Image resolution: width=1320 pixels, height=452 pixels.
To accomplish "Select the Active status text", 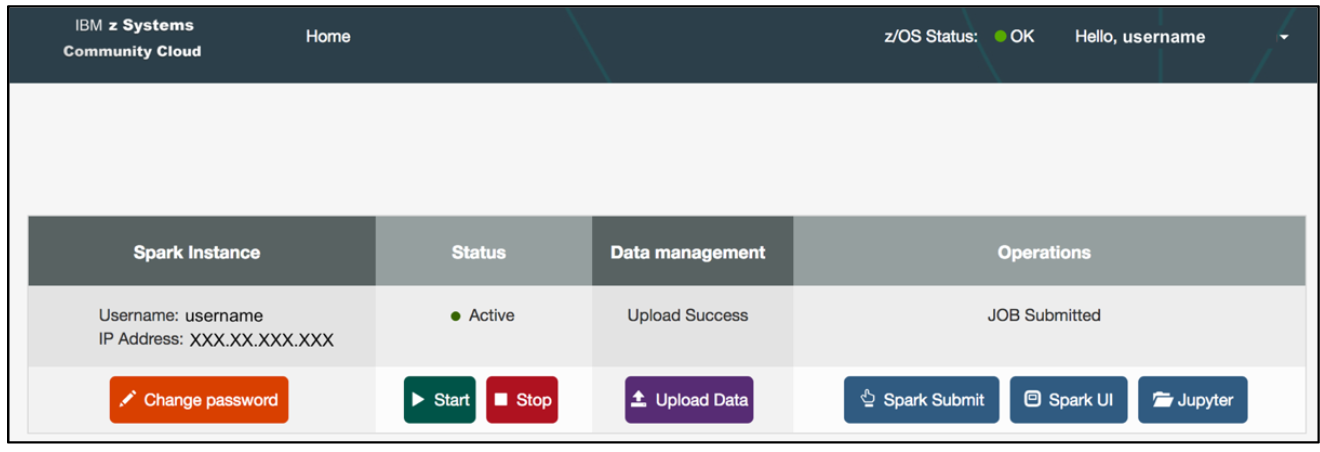I will 492,315.
